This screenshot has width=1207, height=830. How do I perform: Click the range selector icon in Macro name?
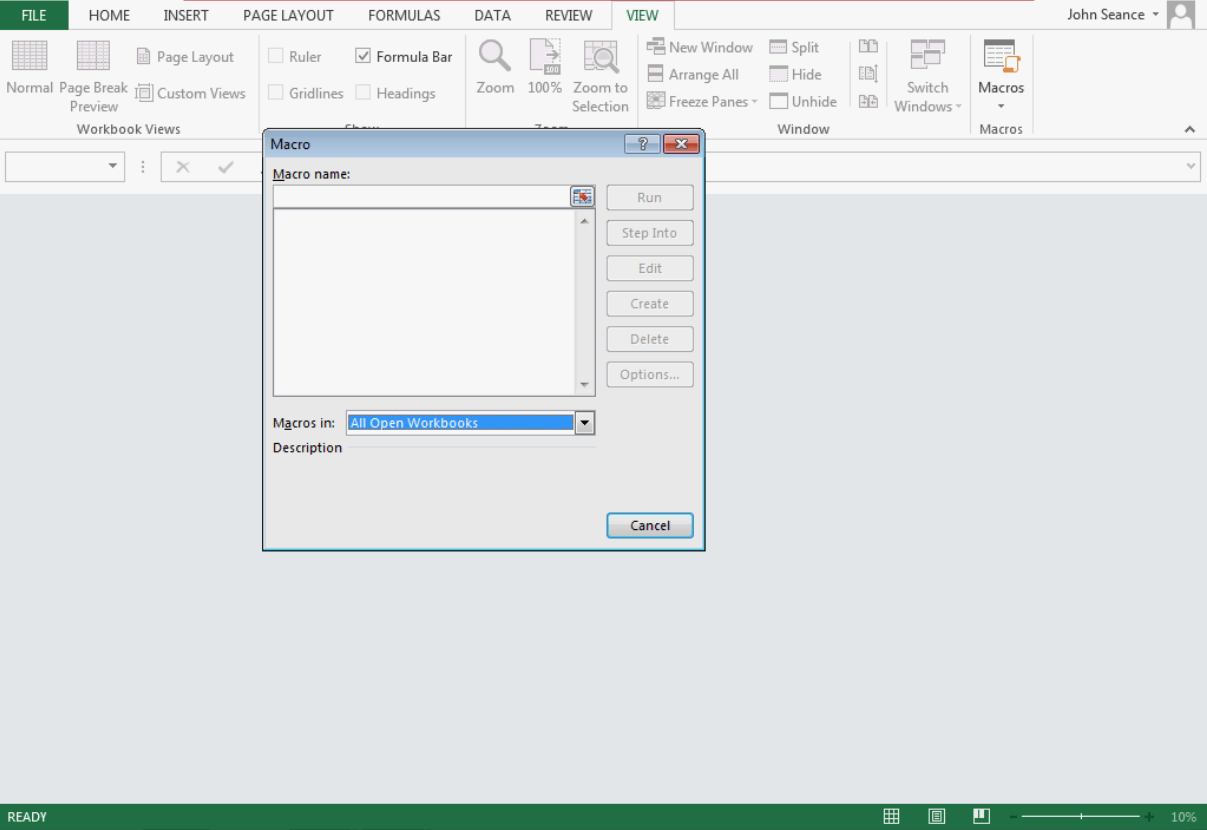tap(582, 197)
